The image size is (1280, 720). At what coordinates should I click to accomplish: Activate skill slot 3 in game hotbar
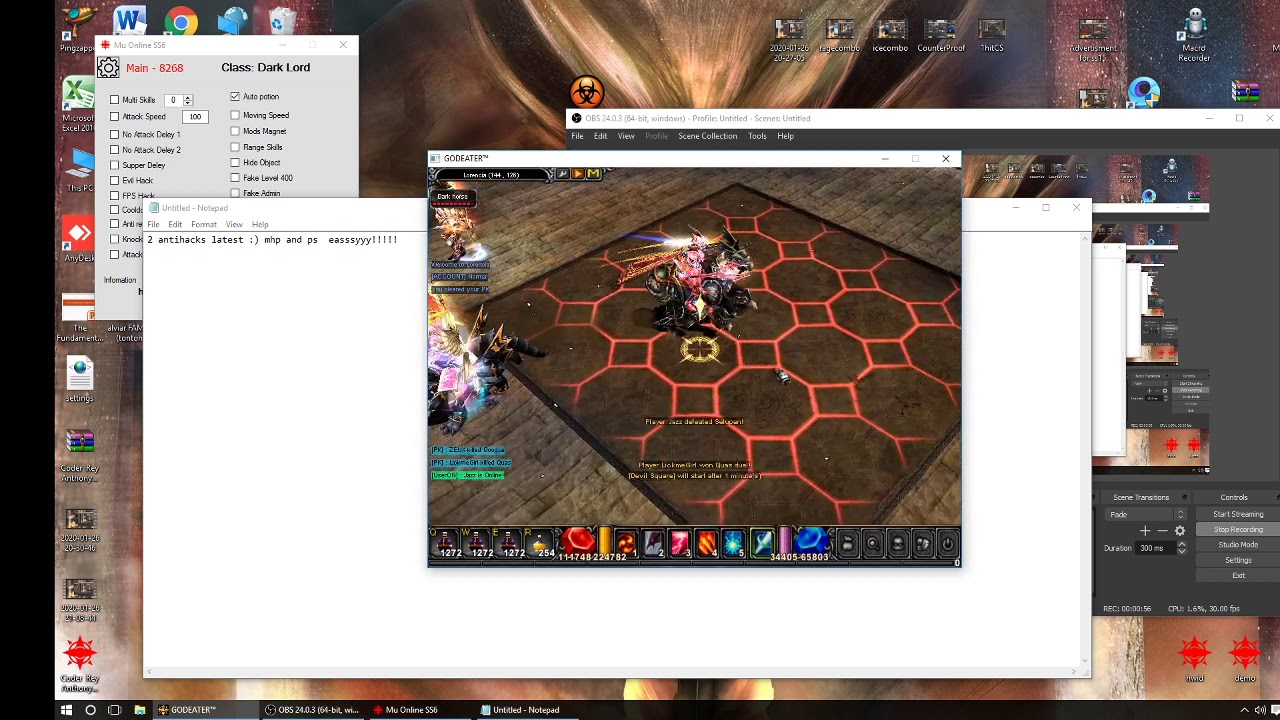[680, 543]
